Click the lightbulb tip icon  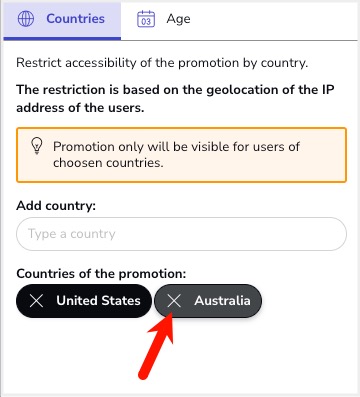coord(37,146)
